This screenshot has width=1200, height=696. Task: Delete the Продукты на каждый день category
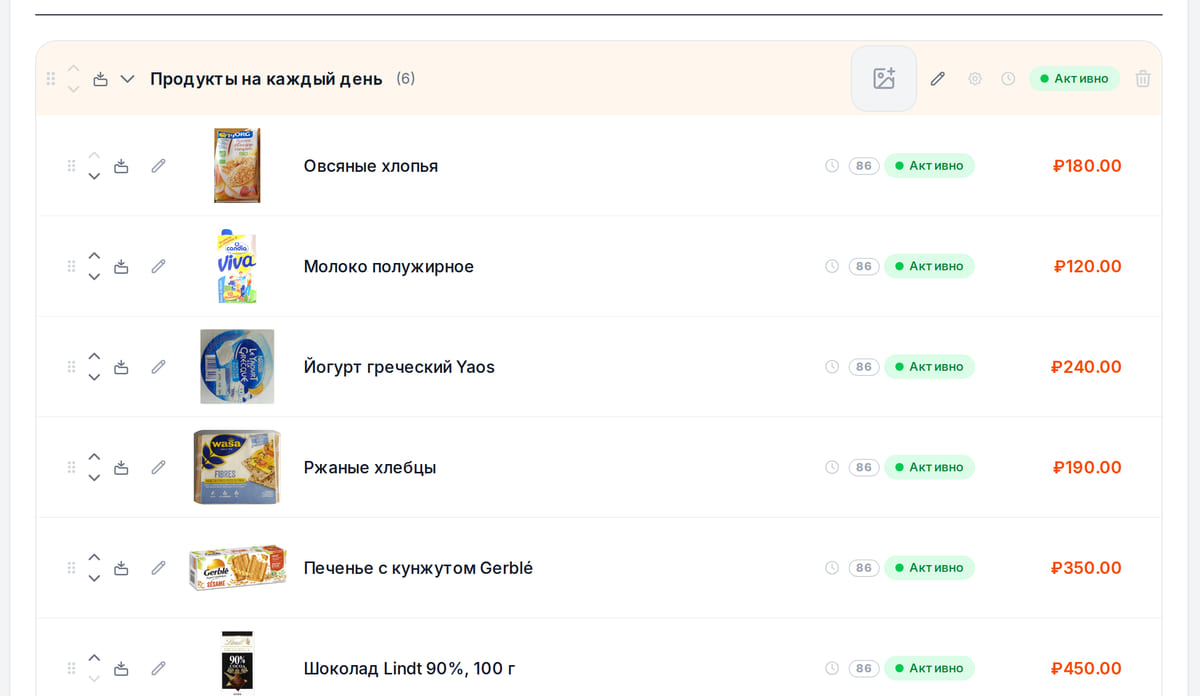pyautogui.click(x=1143, y=79)
